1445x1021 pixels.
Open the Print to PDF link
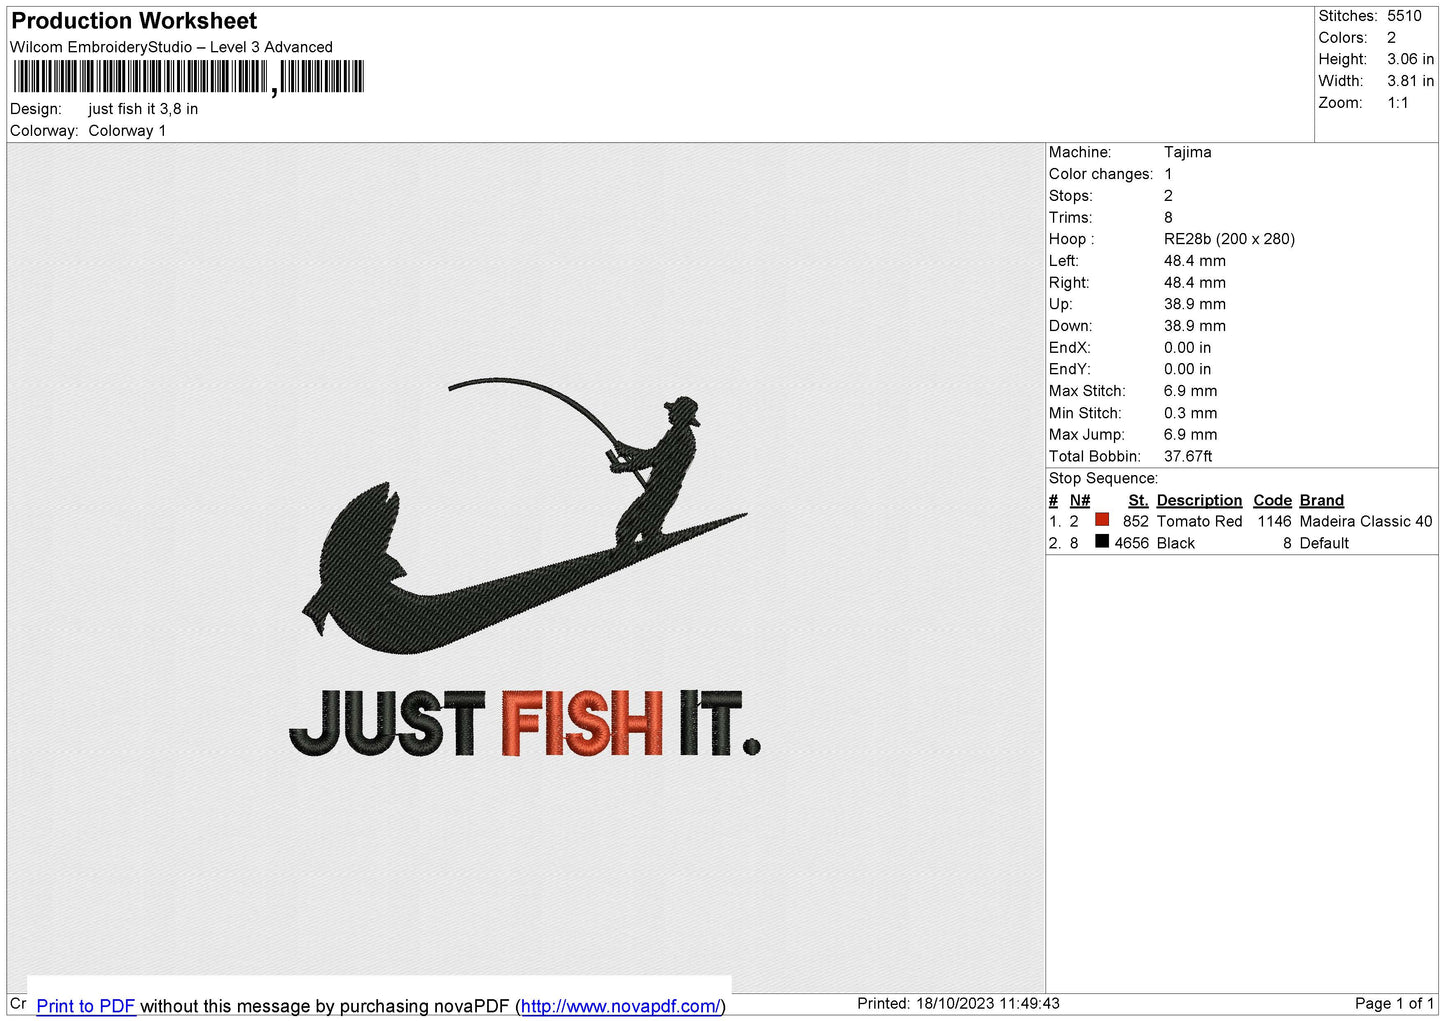[85, 1006]
